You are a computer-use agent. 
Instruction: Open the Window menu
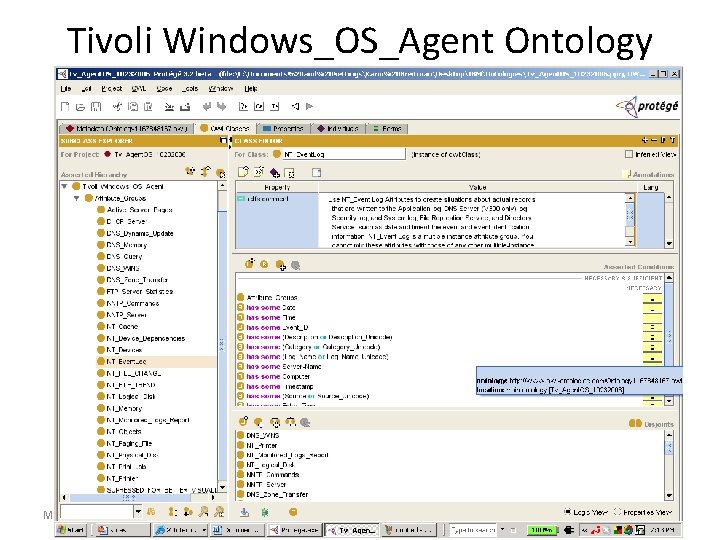pyautogui.click(x=220, y=89)
